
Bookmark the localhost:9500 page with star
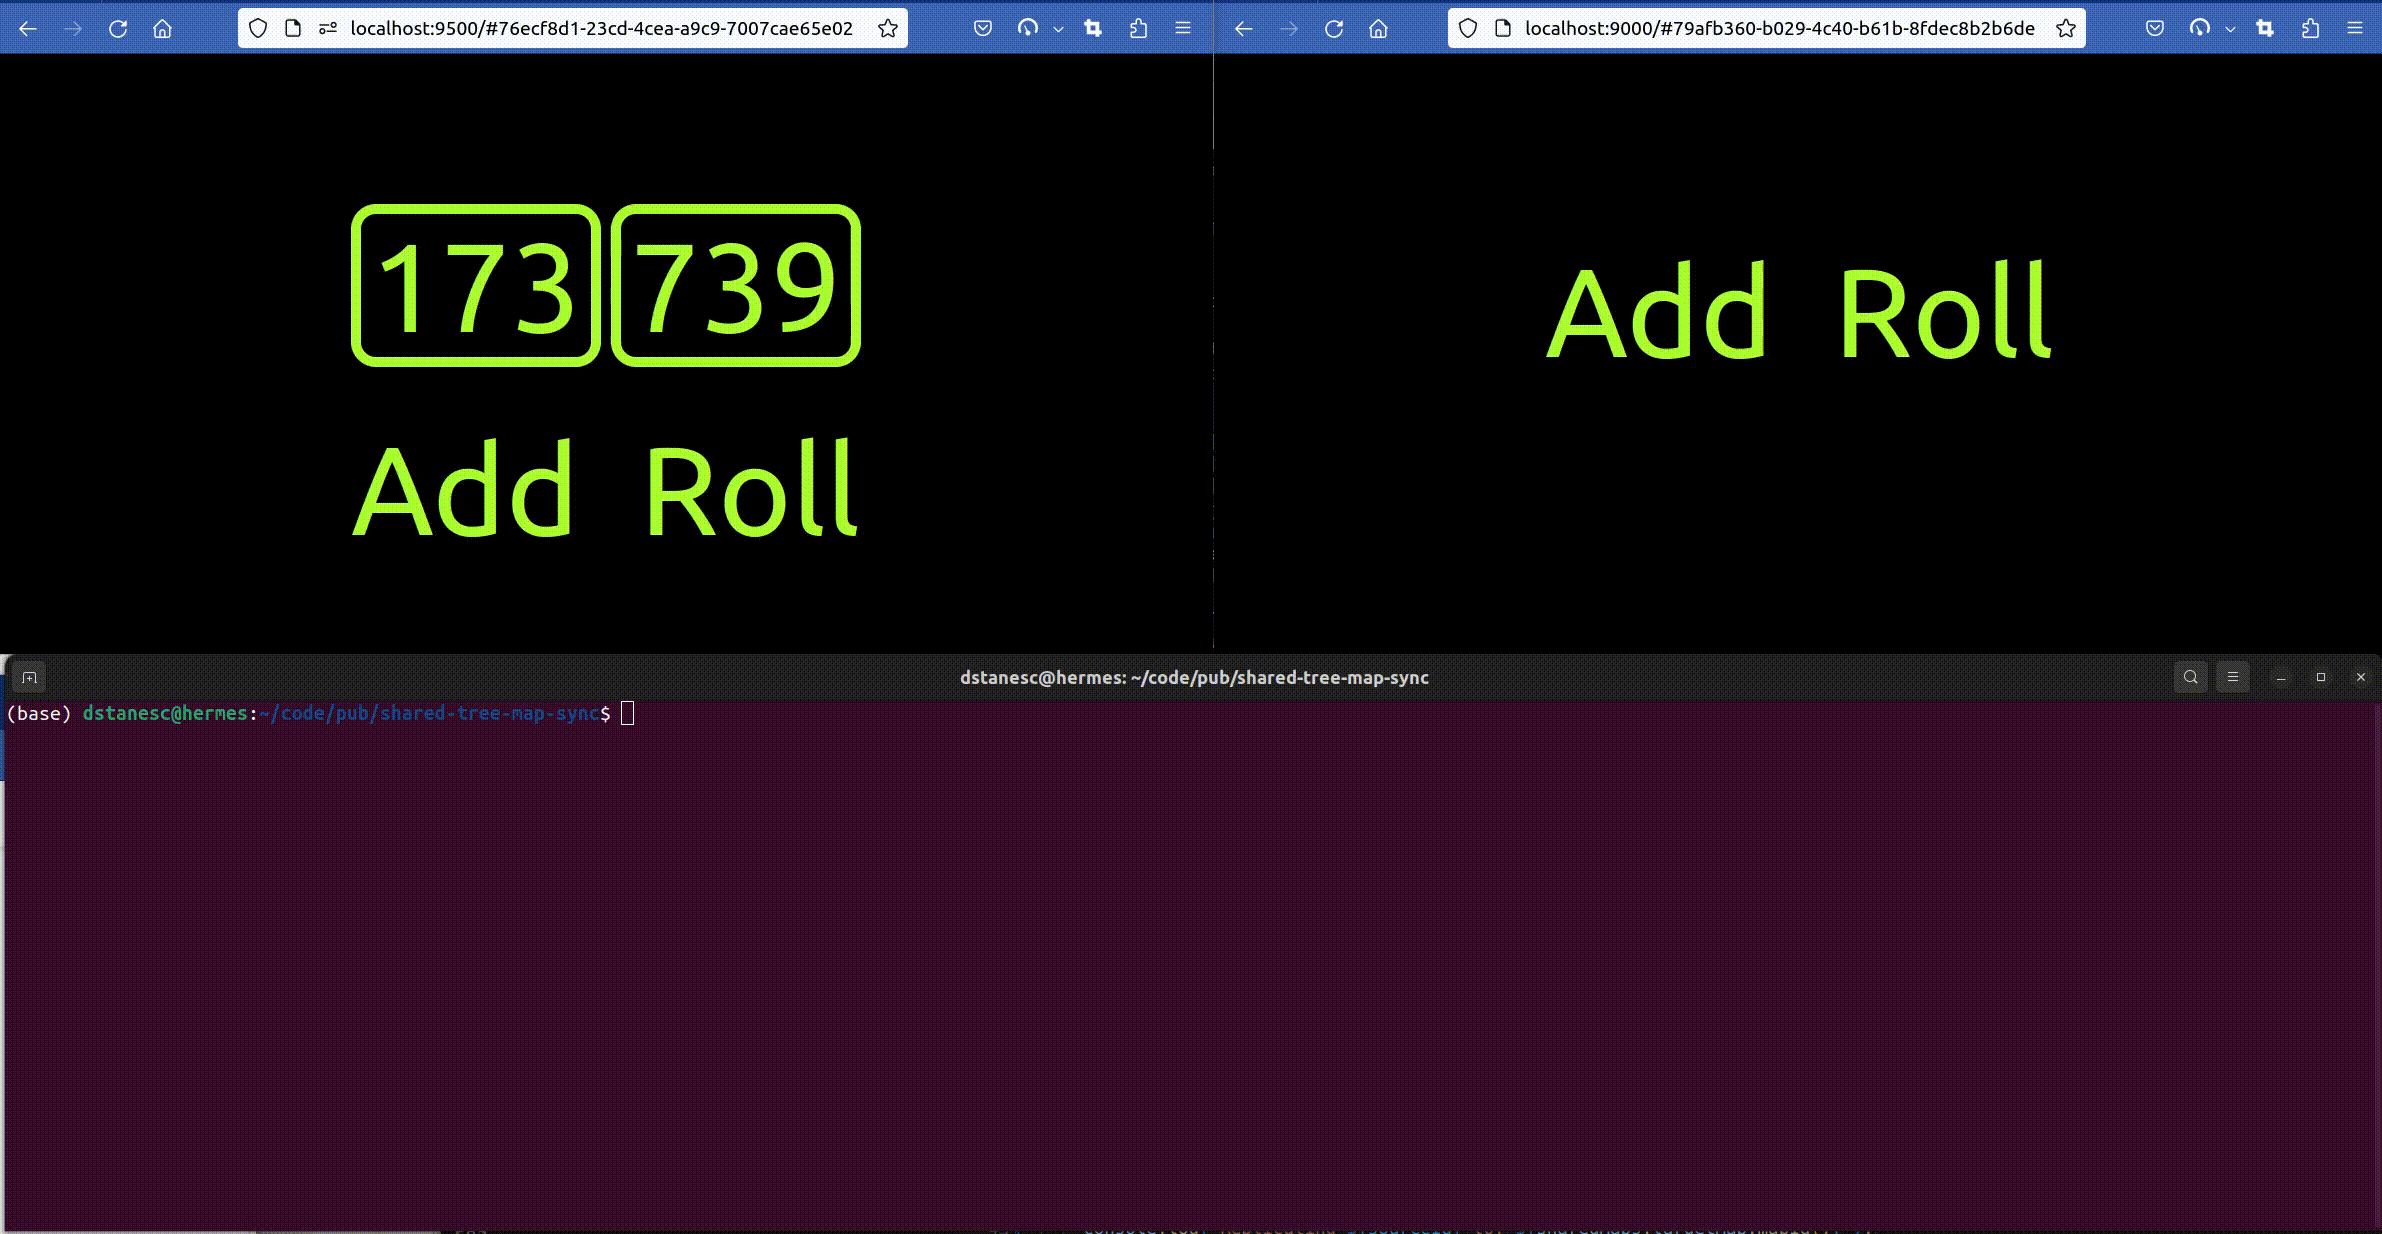click(x=887, y=29)
